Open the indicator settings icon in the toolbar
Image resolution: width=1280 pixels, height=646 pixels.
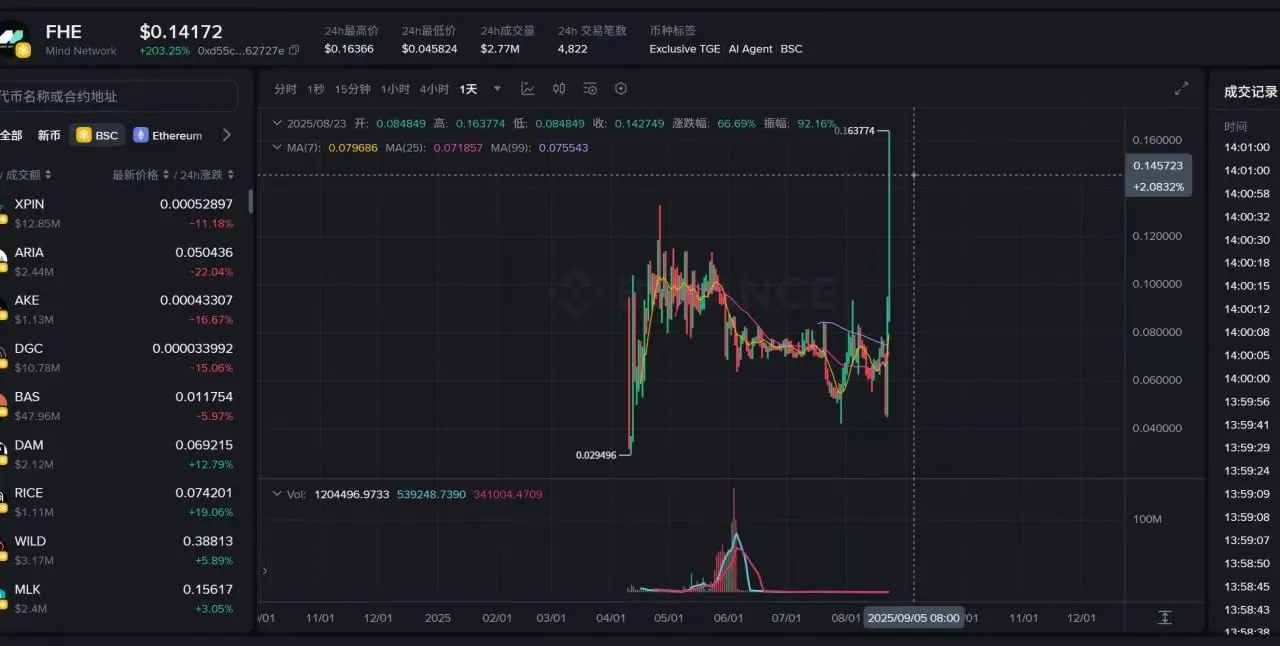[x=590, y=89]
